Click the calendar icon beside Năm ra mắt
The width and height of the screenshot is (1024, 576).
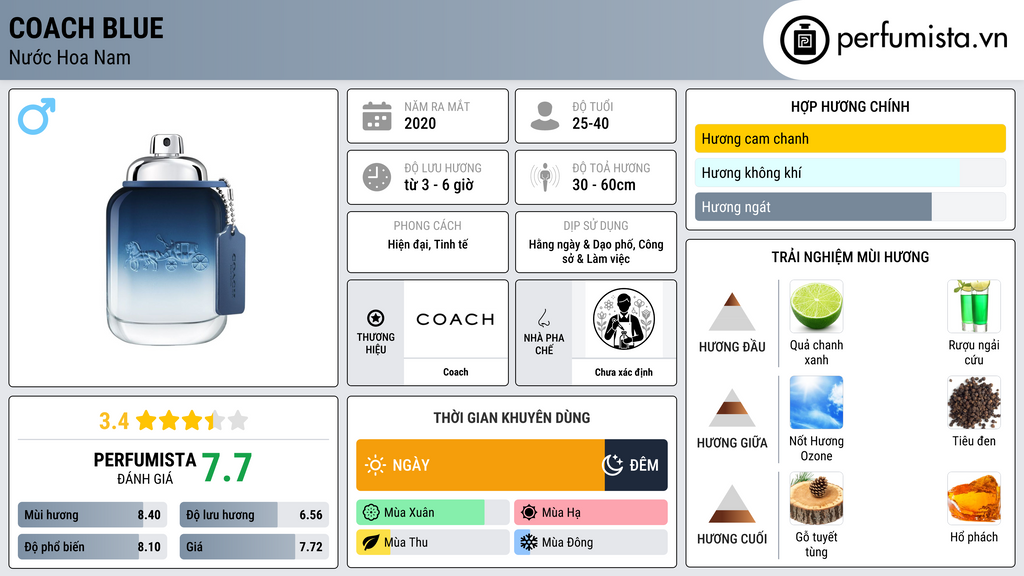click(377, 116)
